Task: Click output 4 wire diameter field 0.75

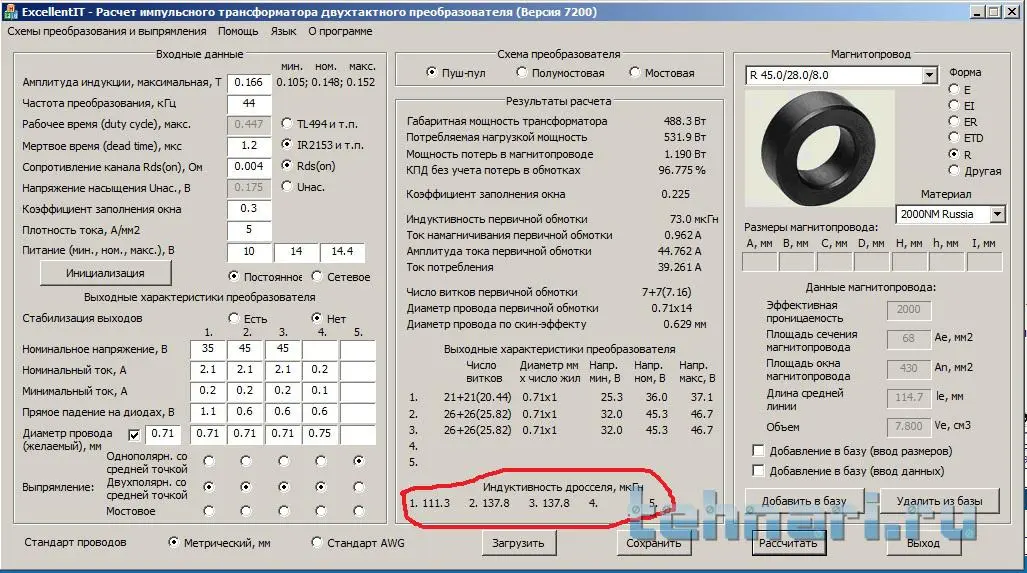Action: pyautogui.click(x=320, y=434)
